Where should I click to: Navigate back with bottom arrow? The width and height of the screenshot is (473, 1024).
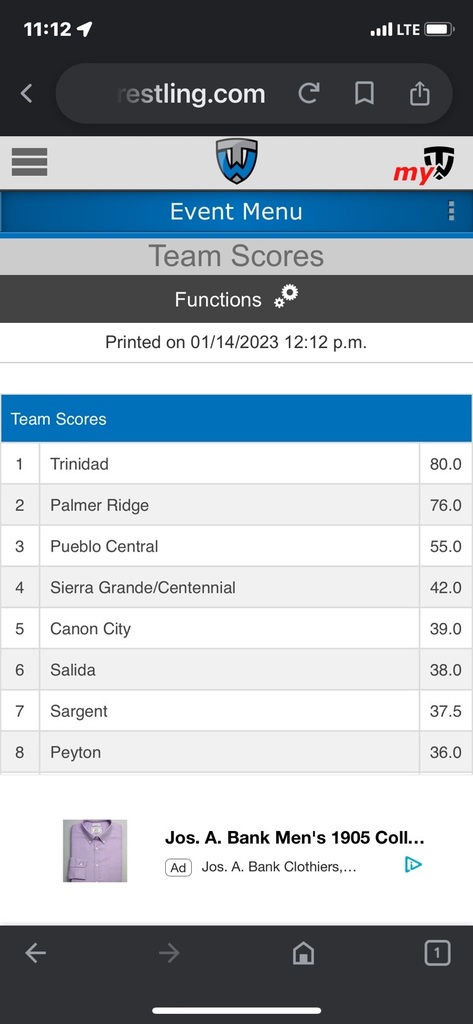pyautogui.click(x=35, y=954)
